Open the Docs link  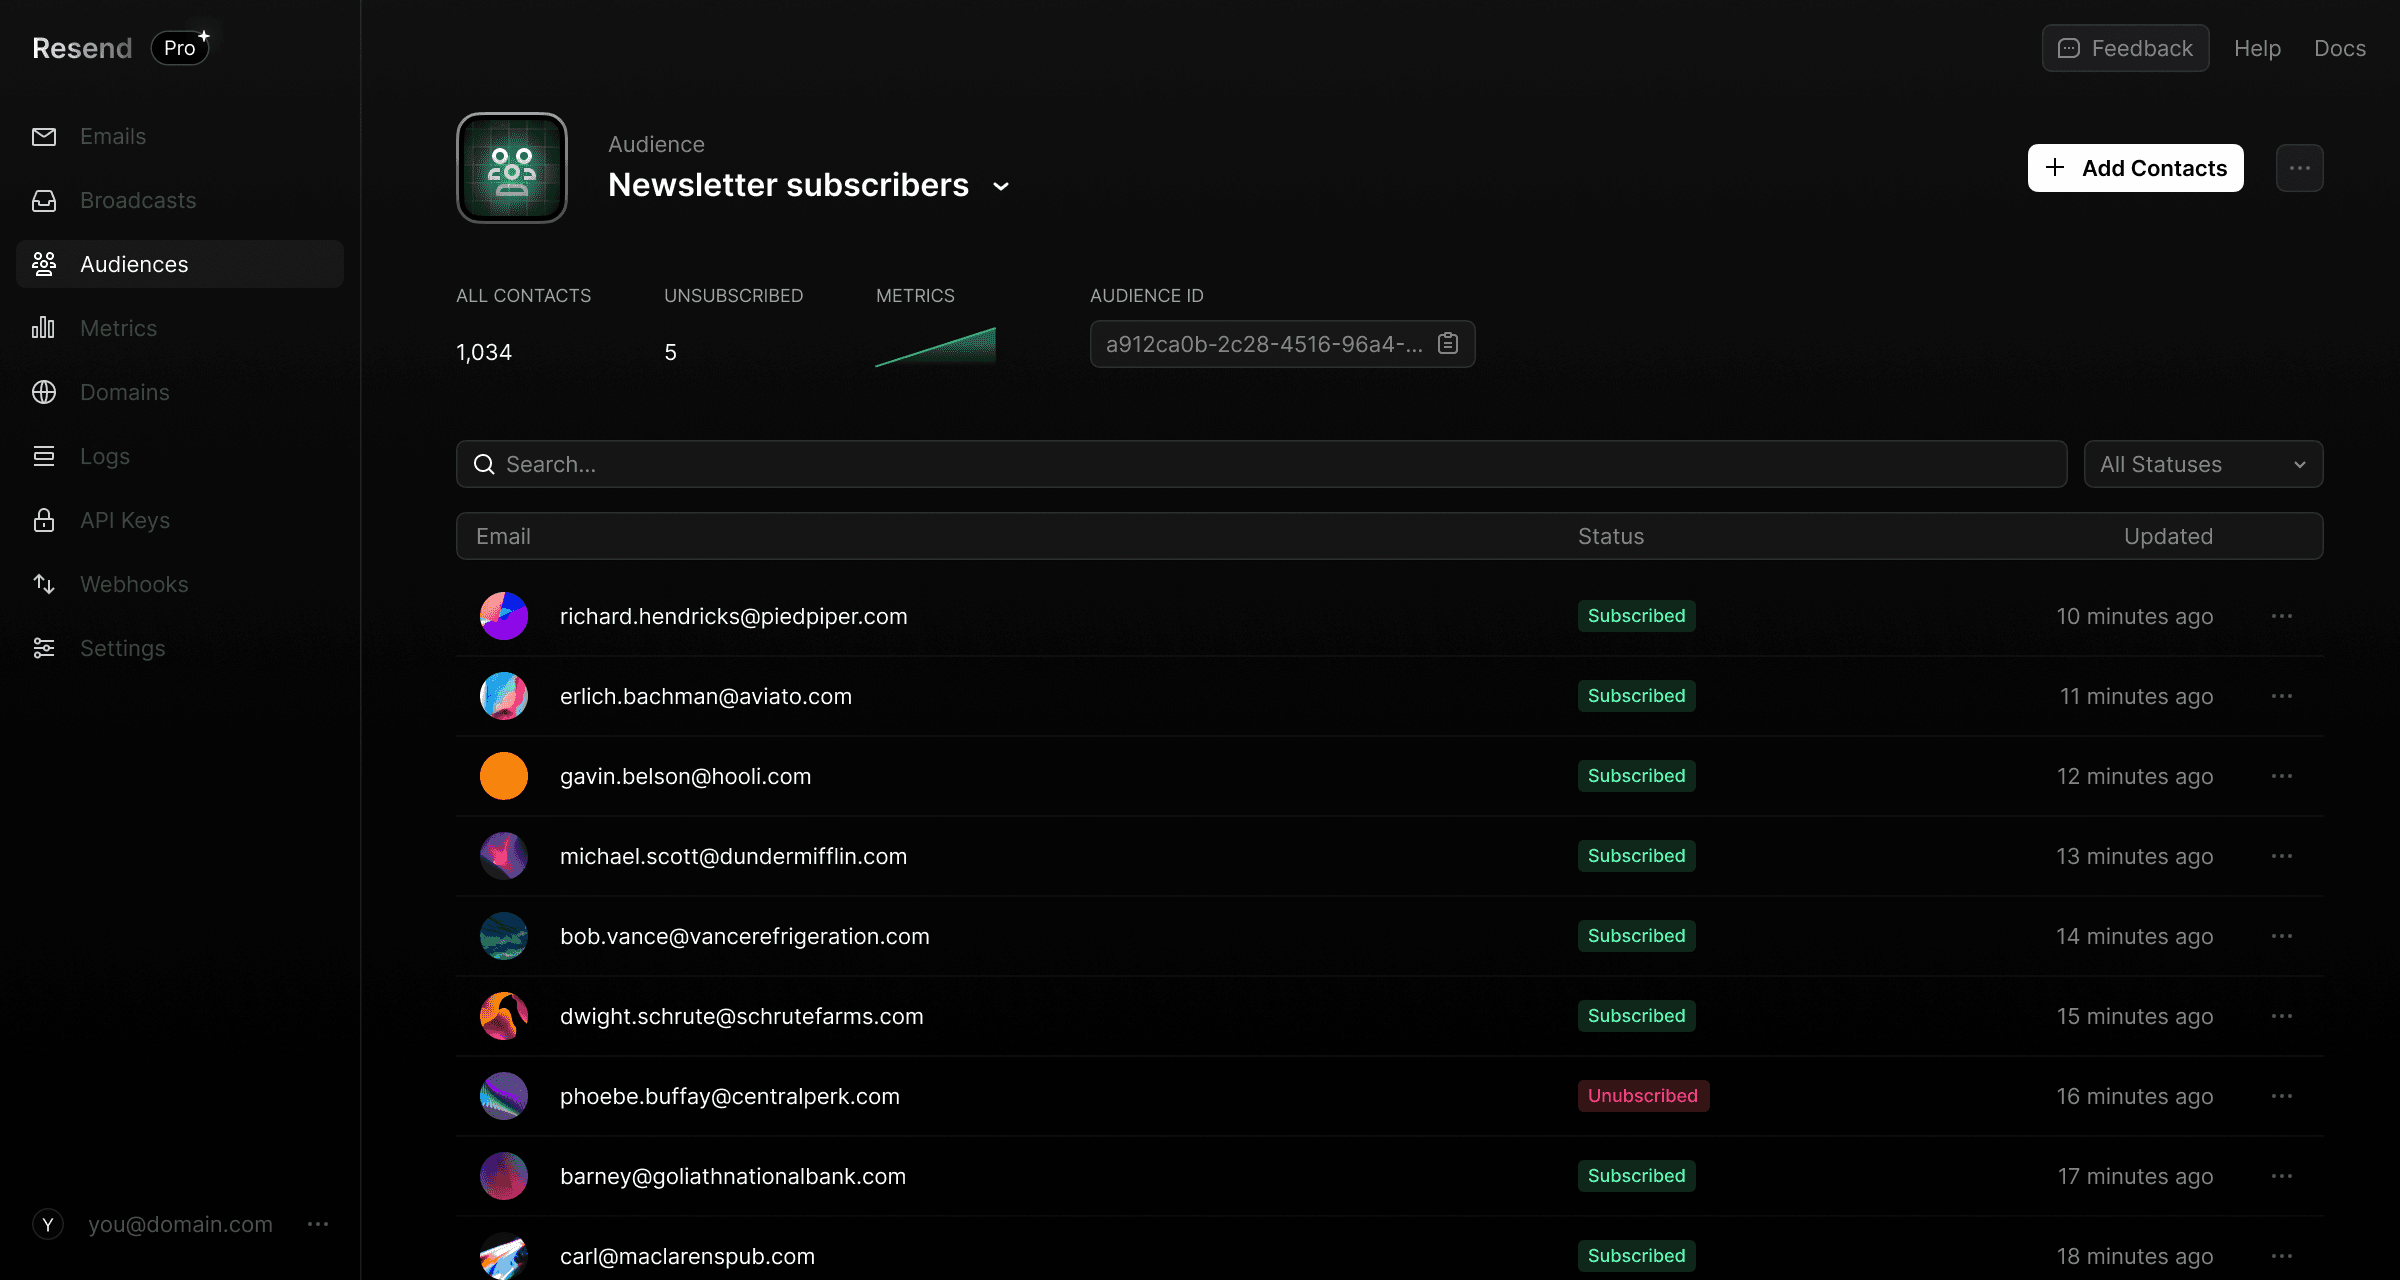tap(2339, 48)
